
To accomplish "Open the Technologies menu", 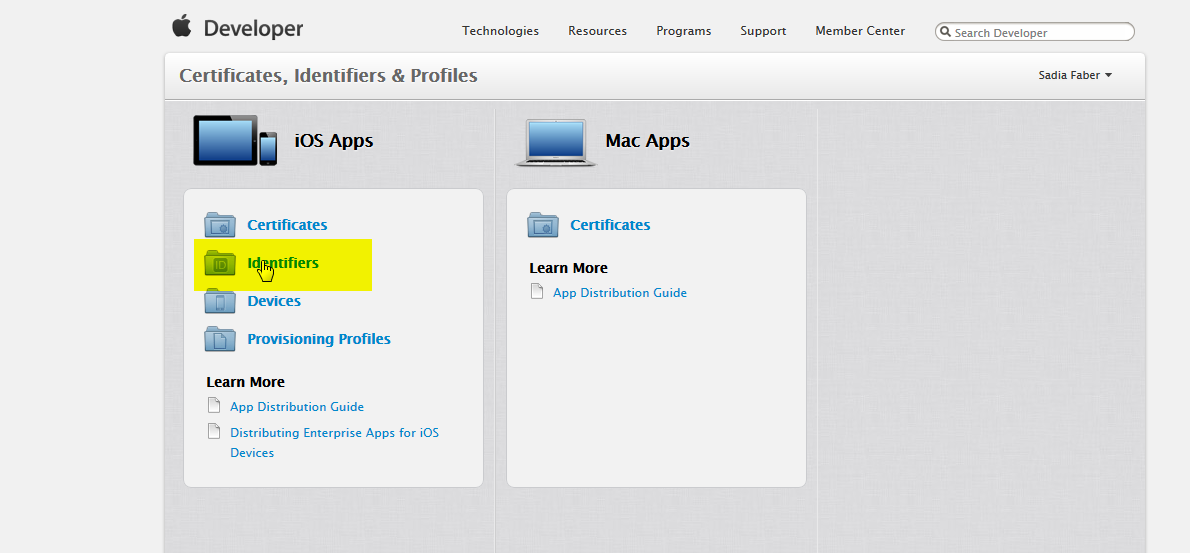I will (500, 31).
